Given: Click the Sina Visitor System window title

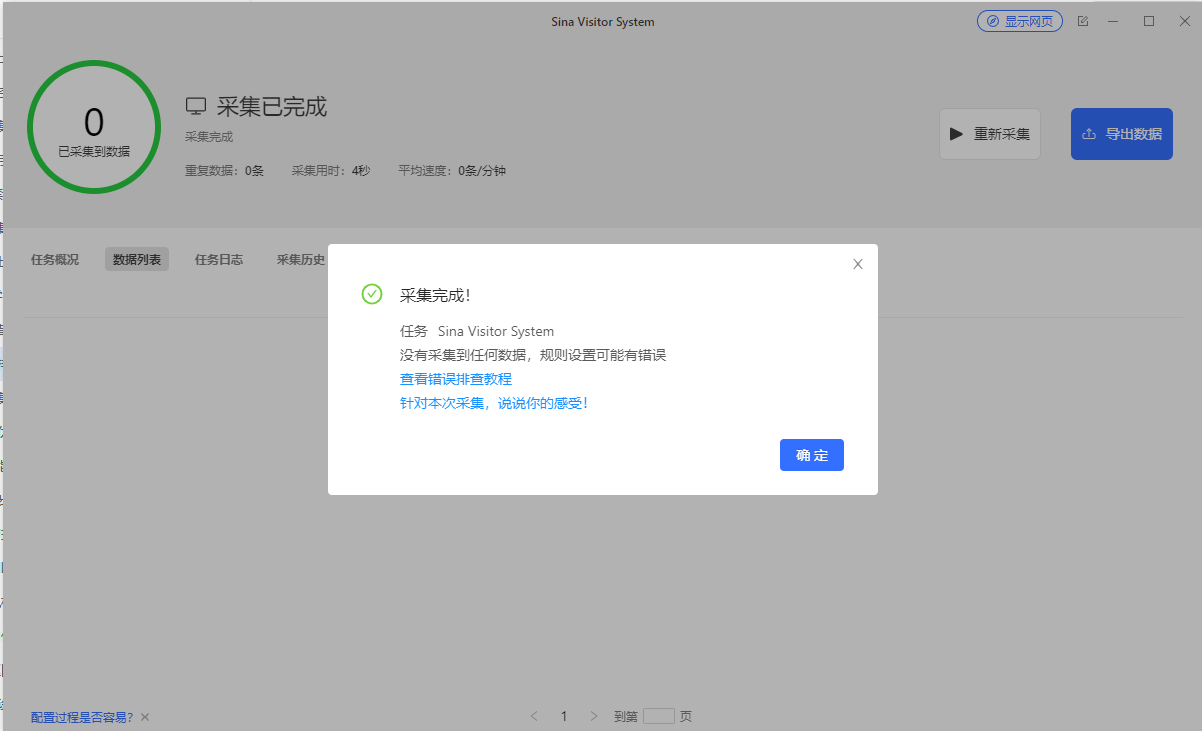Looking at the screenshot, I should (x=603, y=21).
